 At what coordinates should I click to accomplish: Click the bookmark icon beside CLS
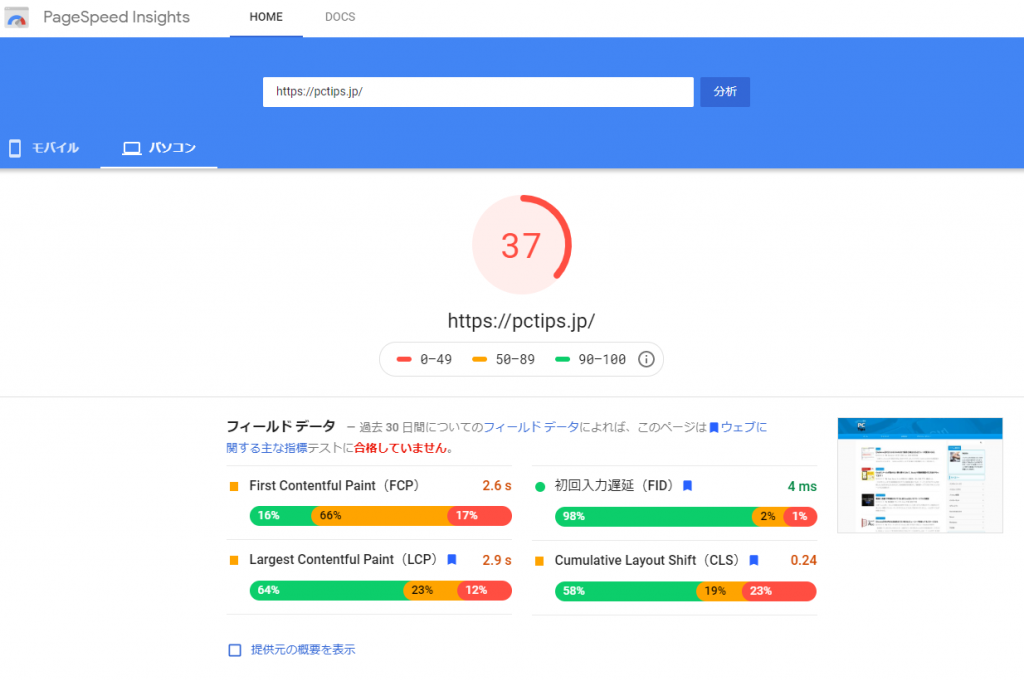[754, 560]
